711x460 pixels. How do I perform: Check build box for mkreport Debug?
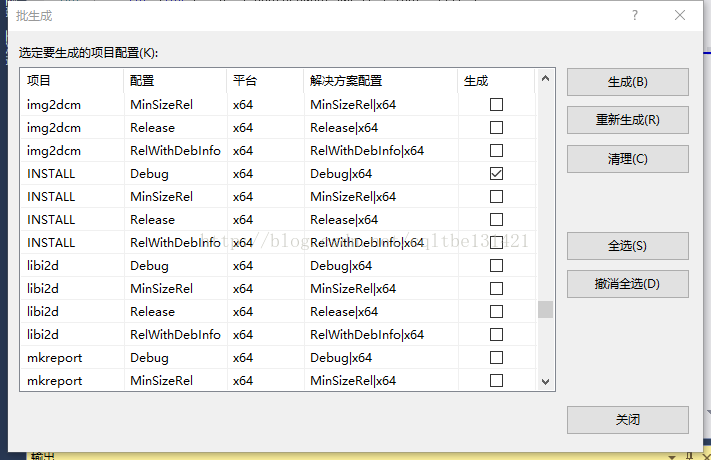pyautogui.click(x=497, y=357)
